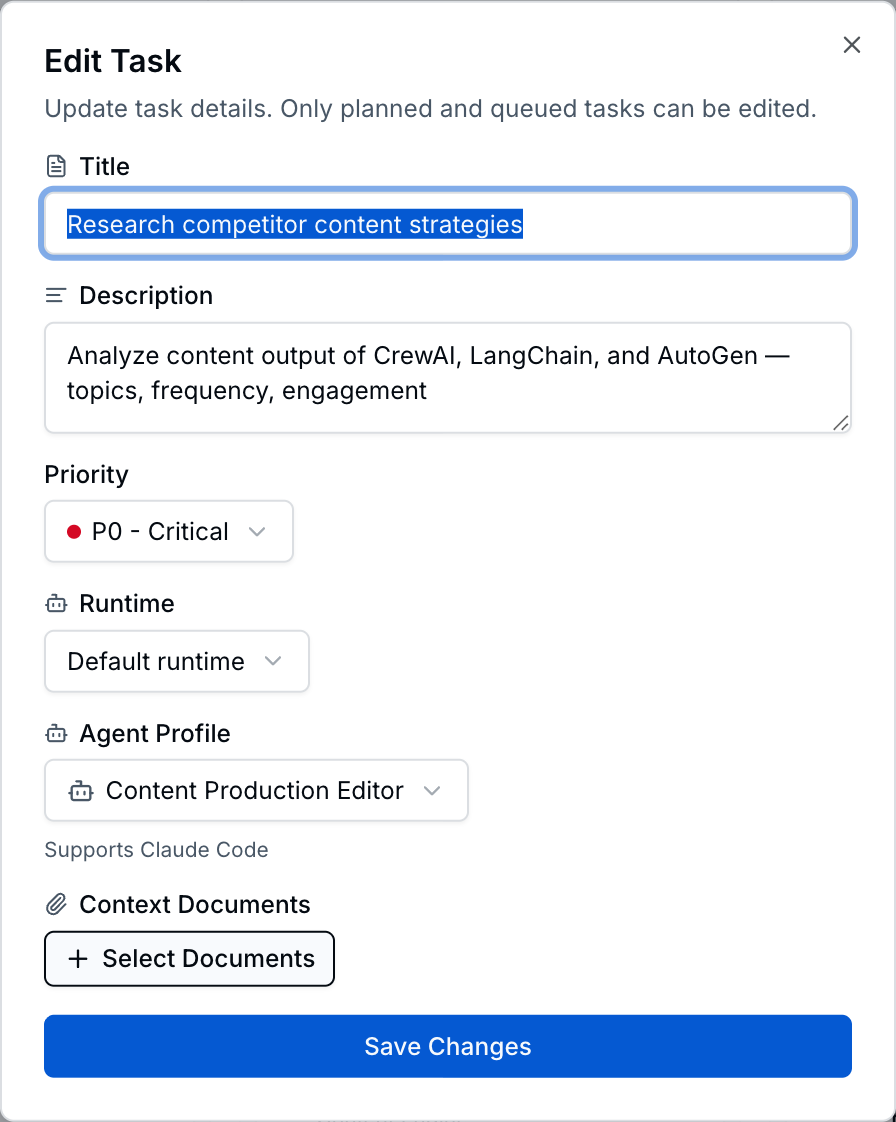This screenshot has height=1122, width=896.
Task: Click the chevron on the Priority selector
Action: 260,531
